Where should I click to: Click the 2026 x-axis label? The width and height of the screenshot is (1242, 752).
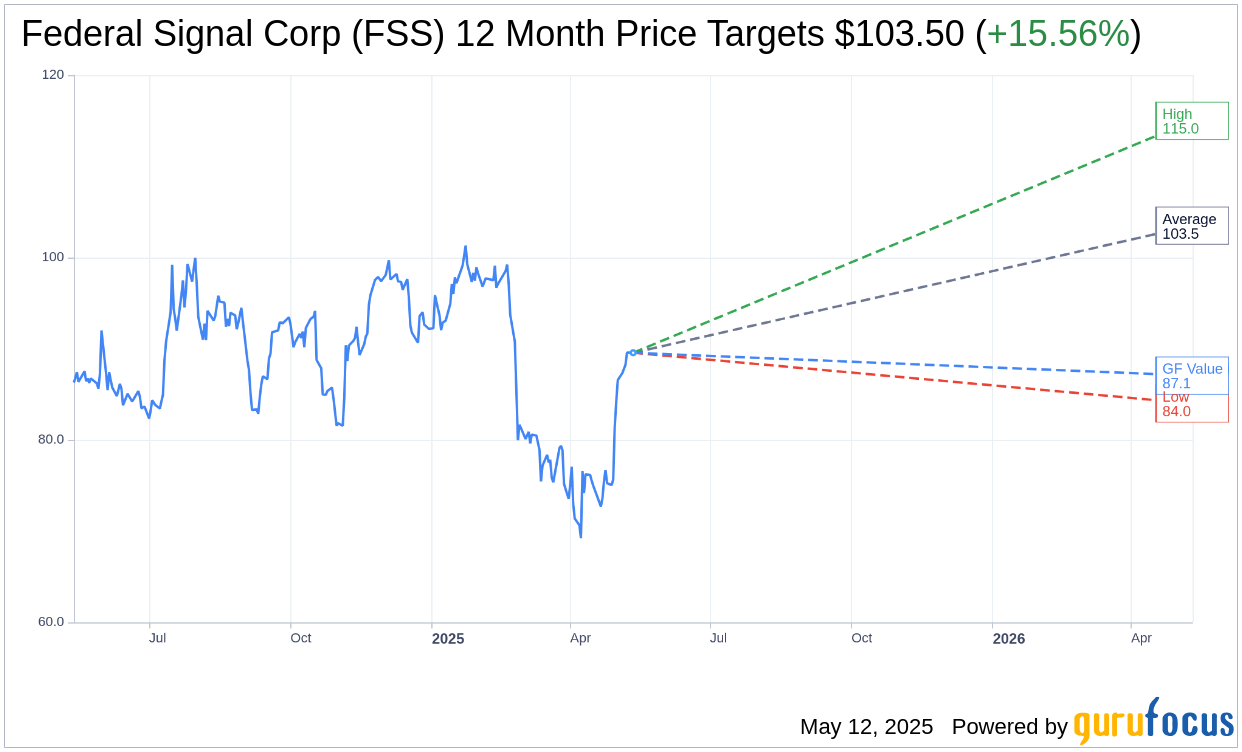coord(1009,639)
